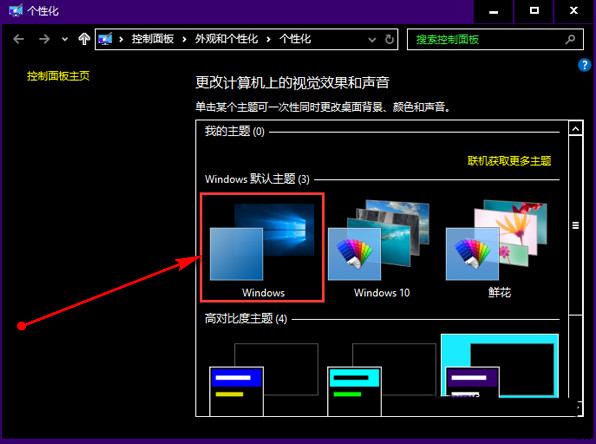Viewport: 596px width, 444px height.
Task: Click the search magnifier icon
Action: pos(570,39)
